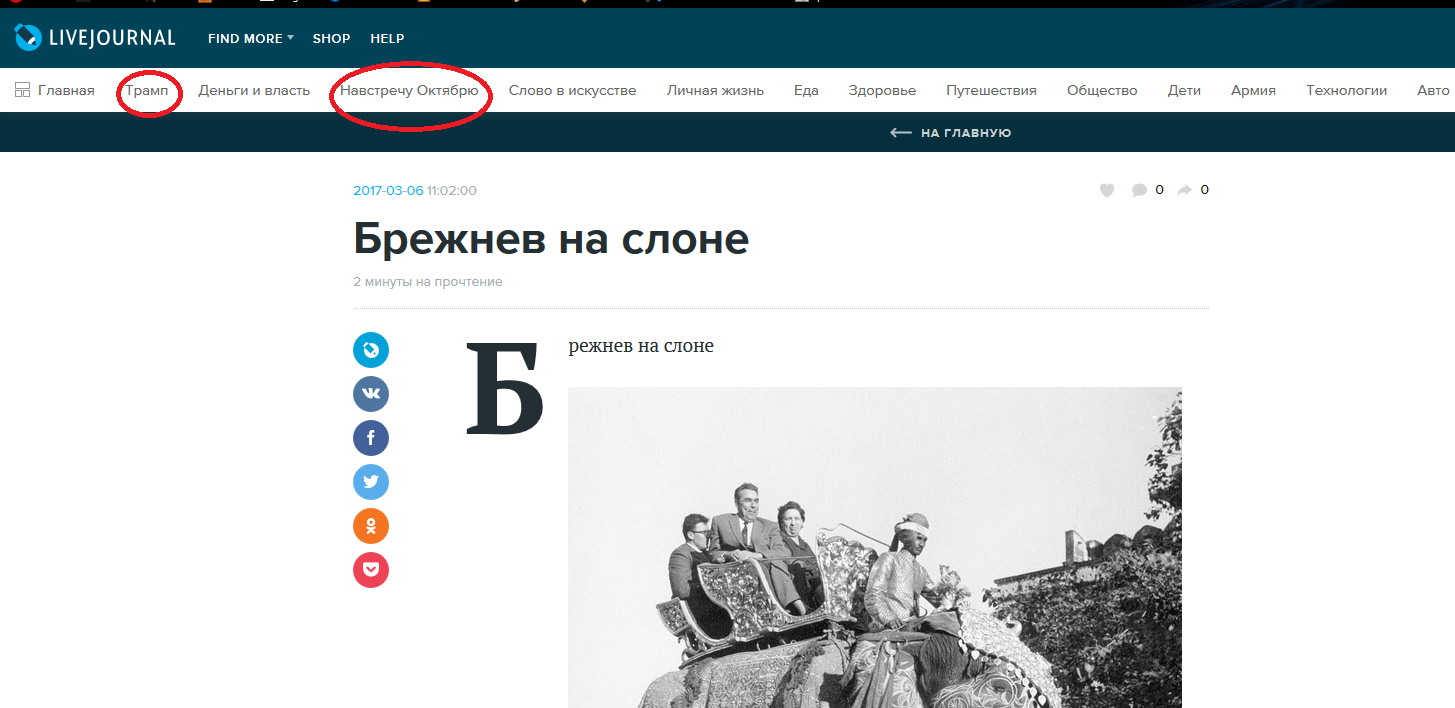Open the Трамп category
The image size is (1455, 708).
point(147,90)
